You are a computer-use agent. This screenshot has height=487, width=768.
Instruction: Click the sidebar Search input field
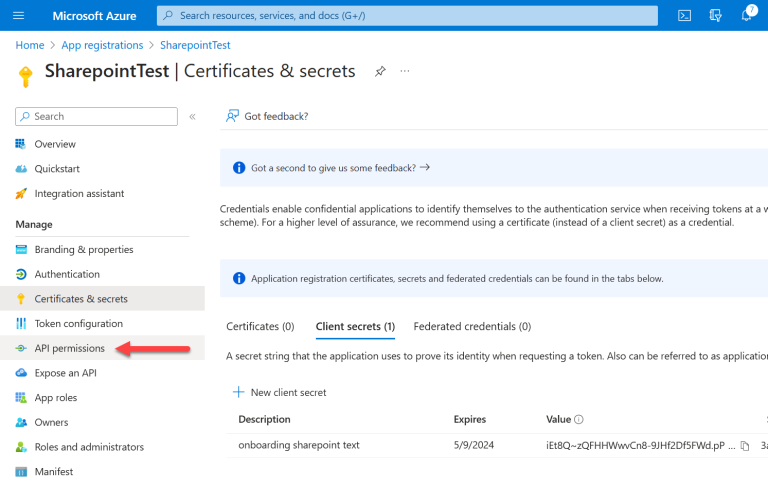pos(97,117)
